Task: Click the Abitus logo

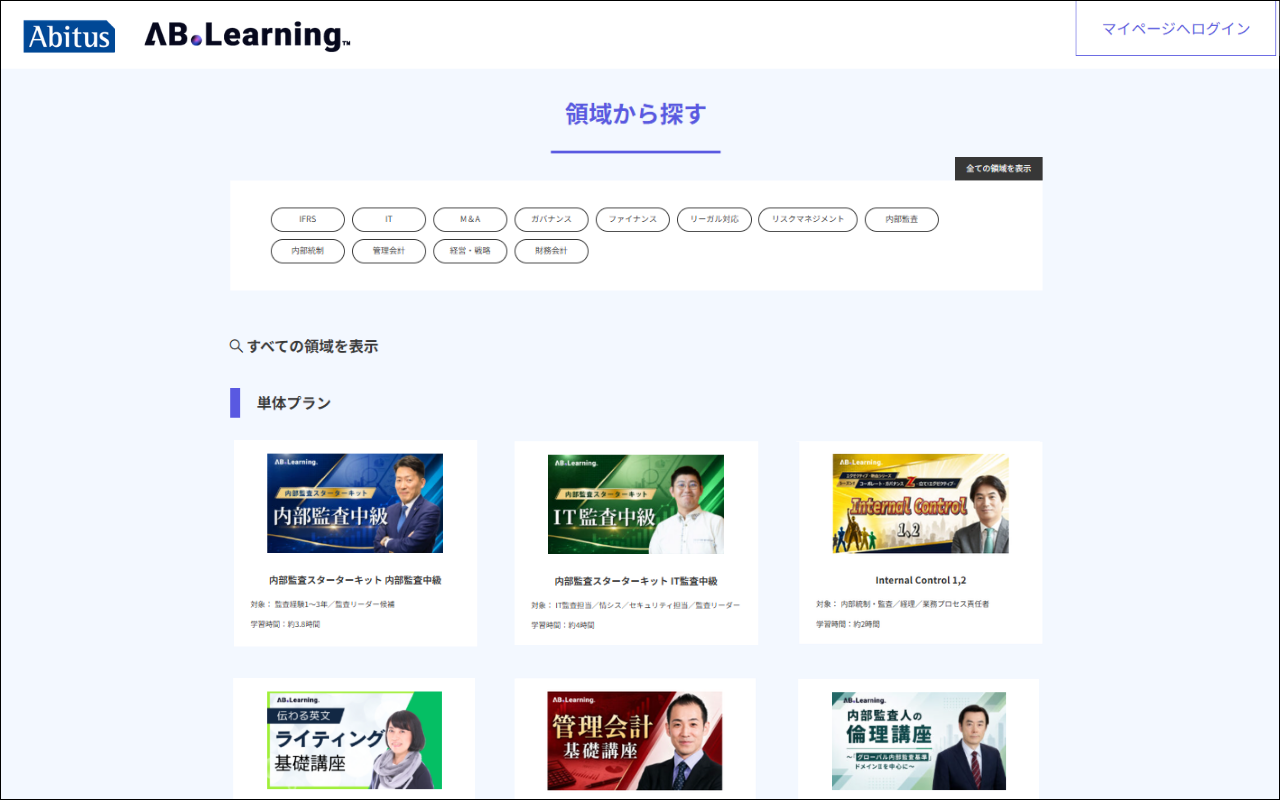Action: click(69, 36)
